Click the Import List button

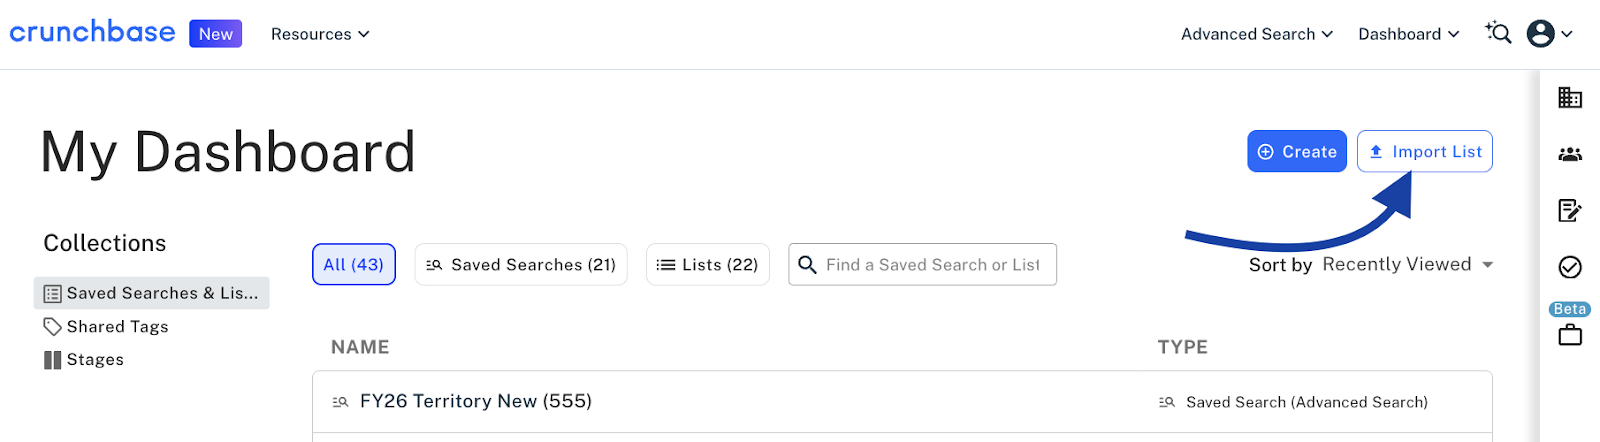click(x=1425, y=152)
